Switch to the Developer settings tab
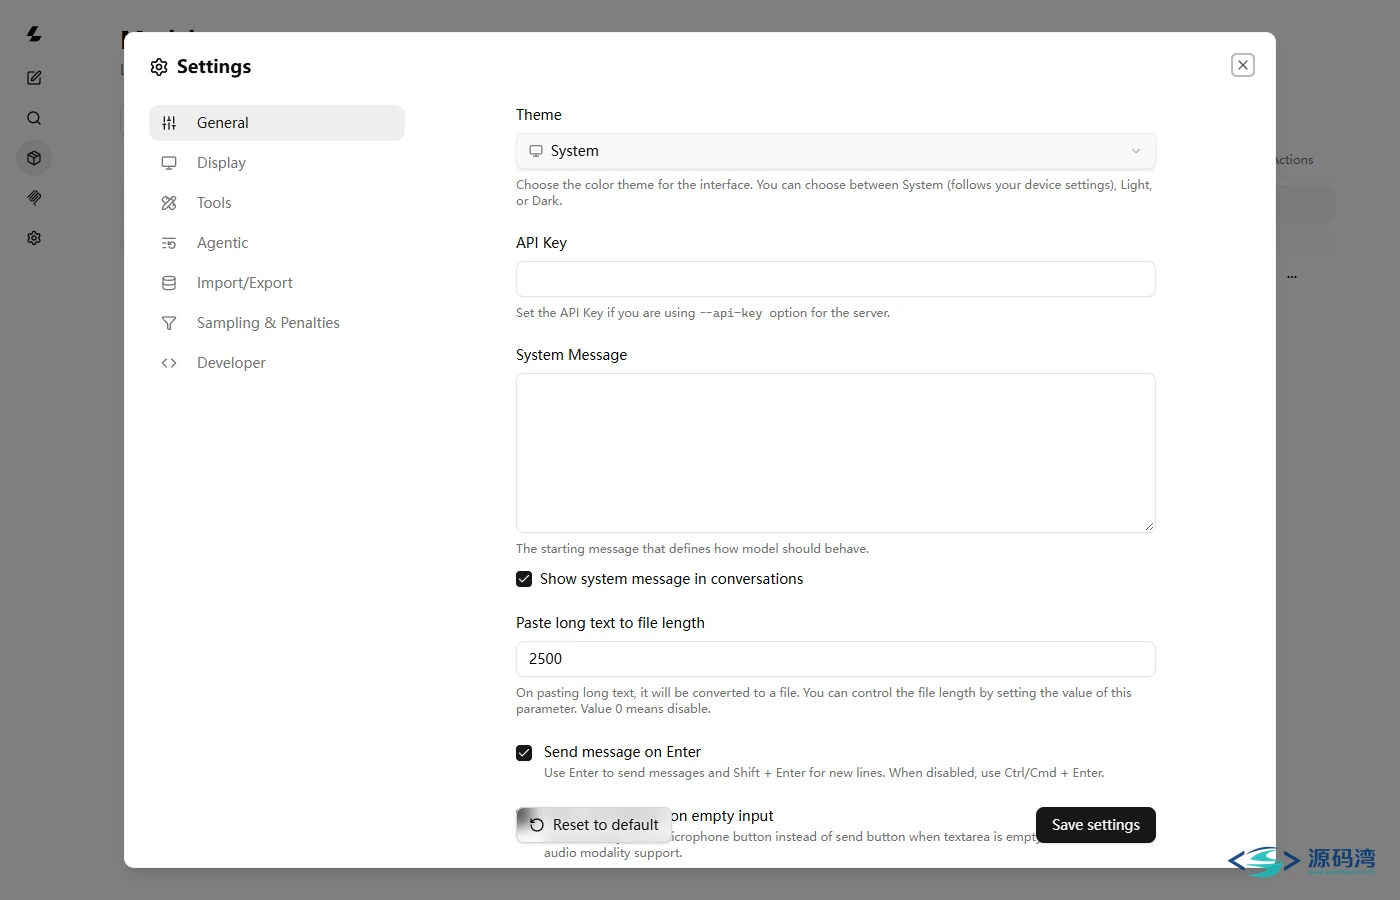The image size is (1400, 900). [x=277, y=363]
